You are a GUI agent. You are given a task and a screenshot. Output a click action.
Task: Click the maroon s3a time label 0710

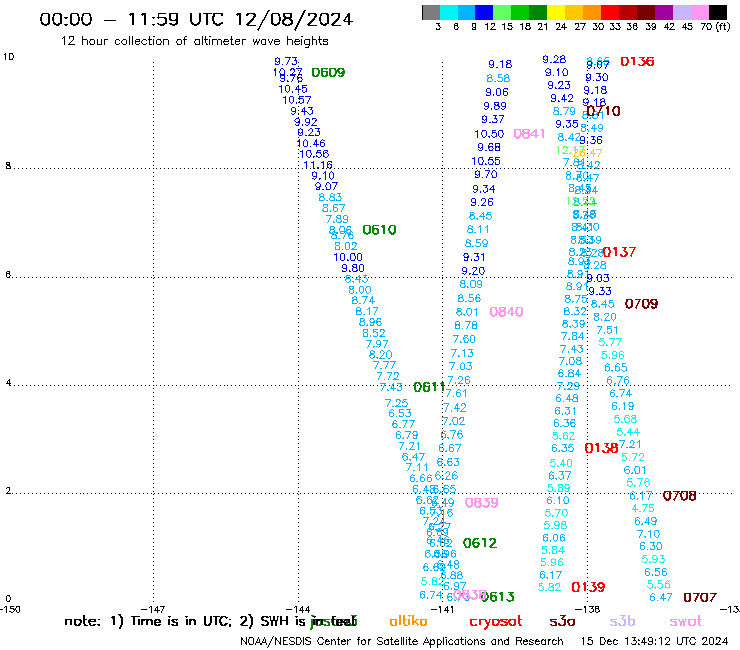pos(604,111)
